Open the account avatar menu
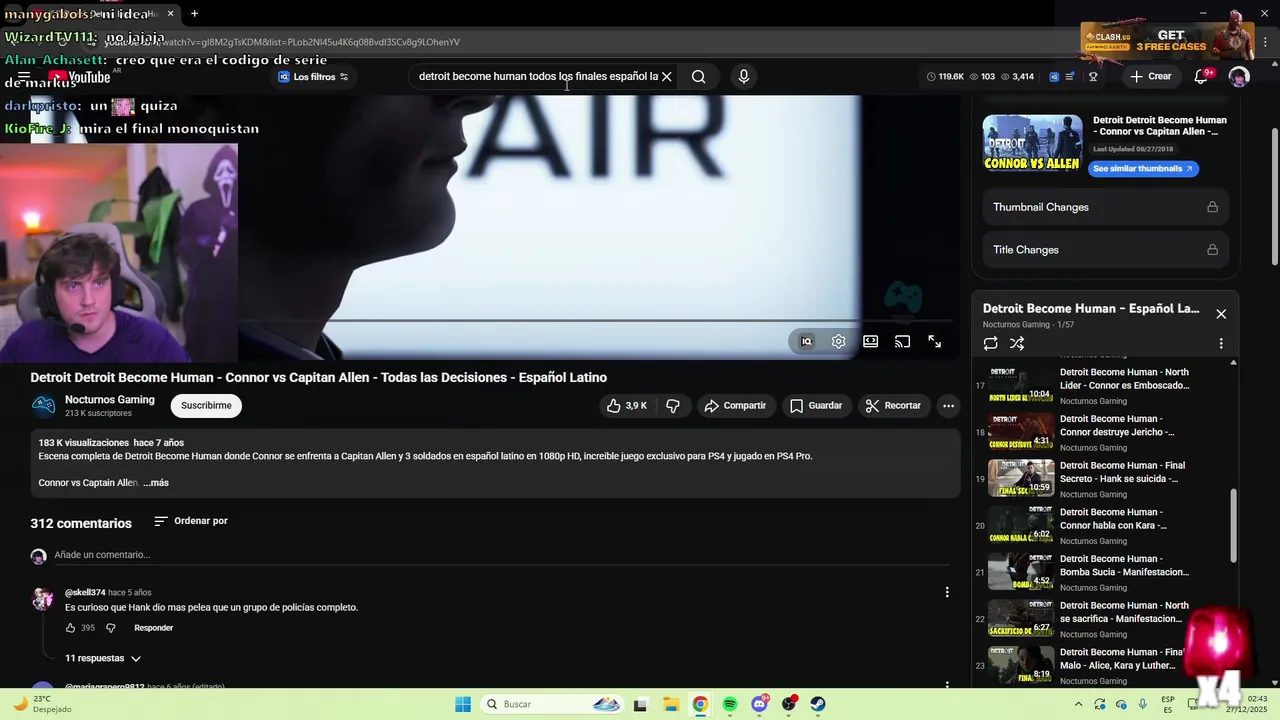 (x=1239, y=77)
